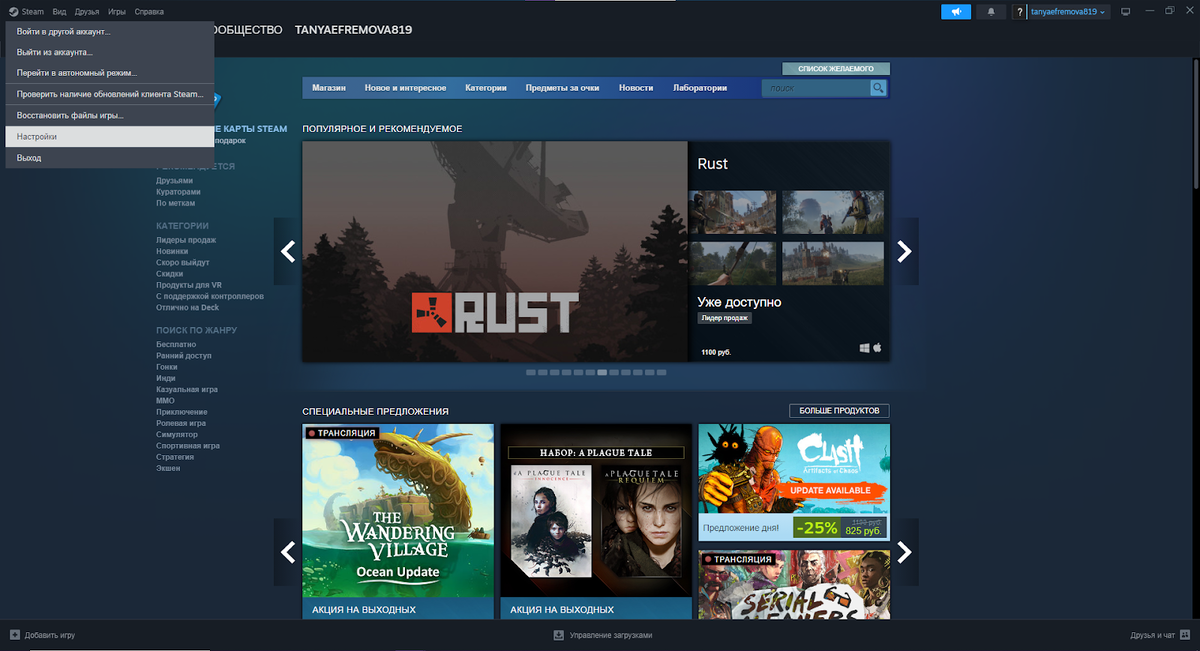
Task: Launch Big Picture mode monitor icon
Action: pyautogui.click(x=1125, y=11)
